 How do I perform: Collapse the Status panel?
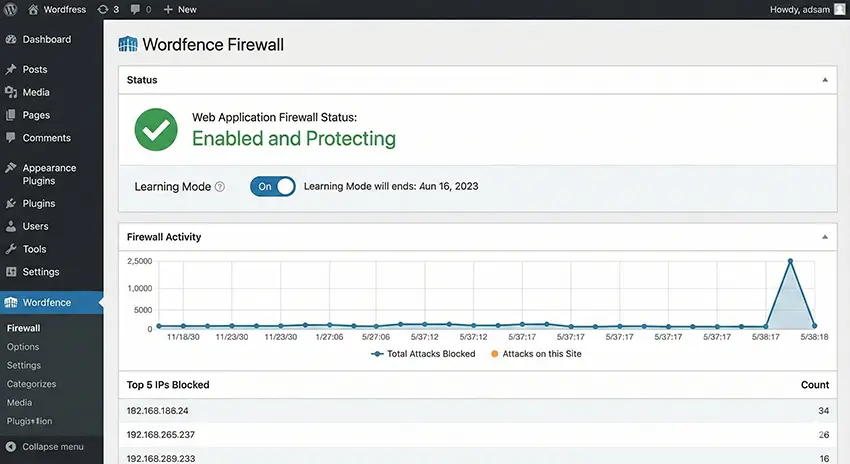pyautogui.click(x=825, y=80)
